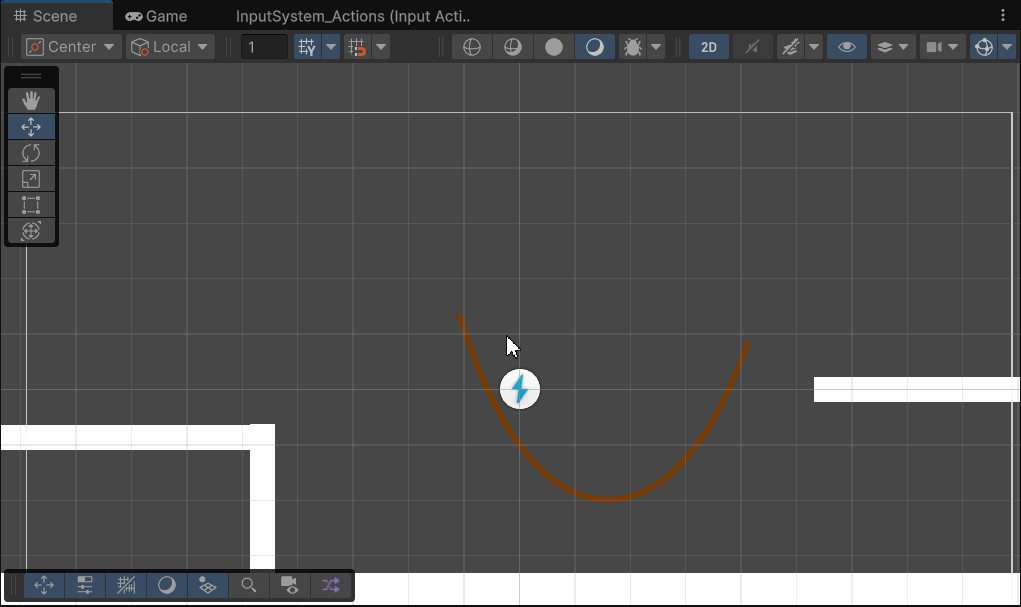Viewport: 1021px width, 607px height.
Task: Toggle grid snapping magnet icon
Action: (x=357, y=47)
